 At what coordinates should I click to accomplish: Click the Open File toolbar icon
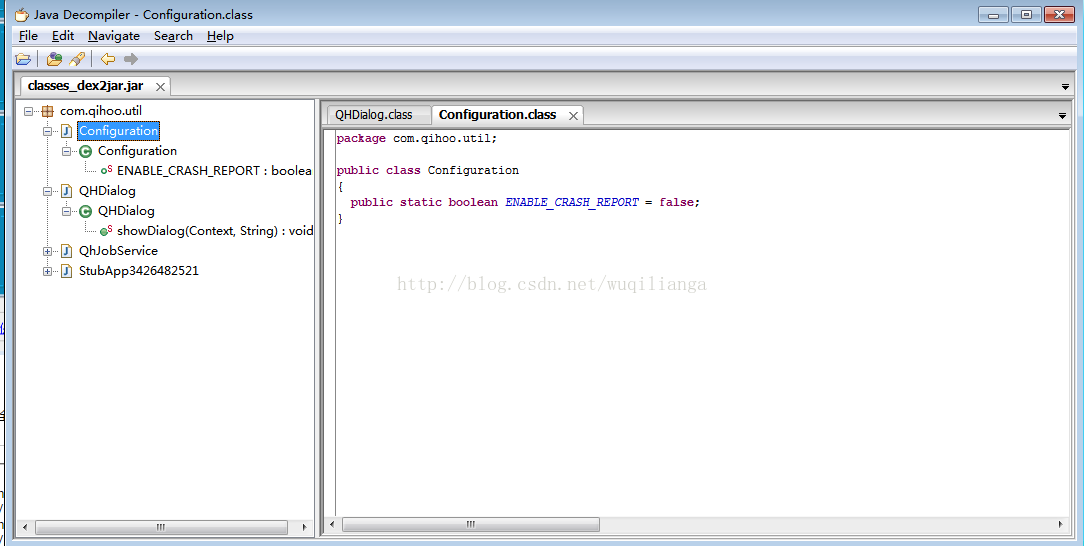23,59
